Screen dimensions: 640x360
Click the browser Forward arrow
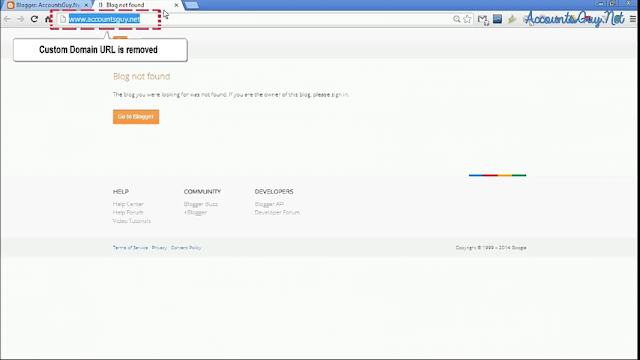tap(20, 19)
